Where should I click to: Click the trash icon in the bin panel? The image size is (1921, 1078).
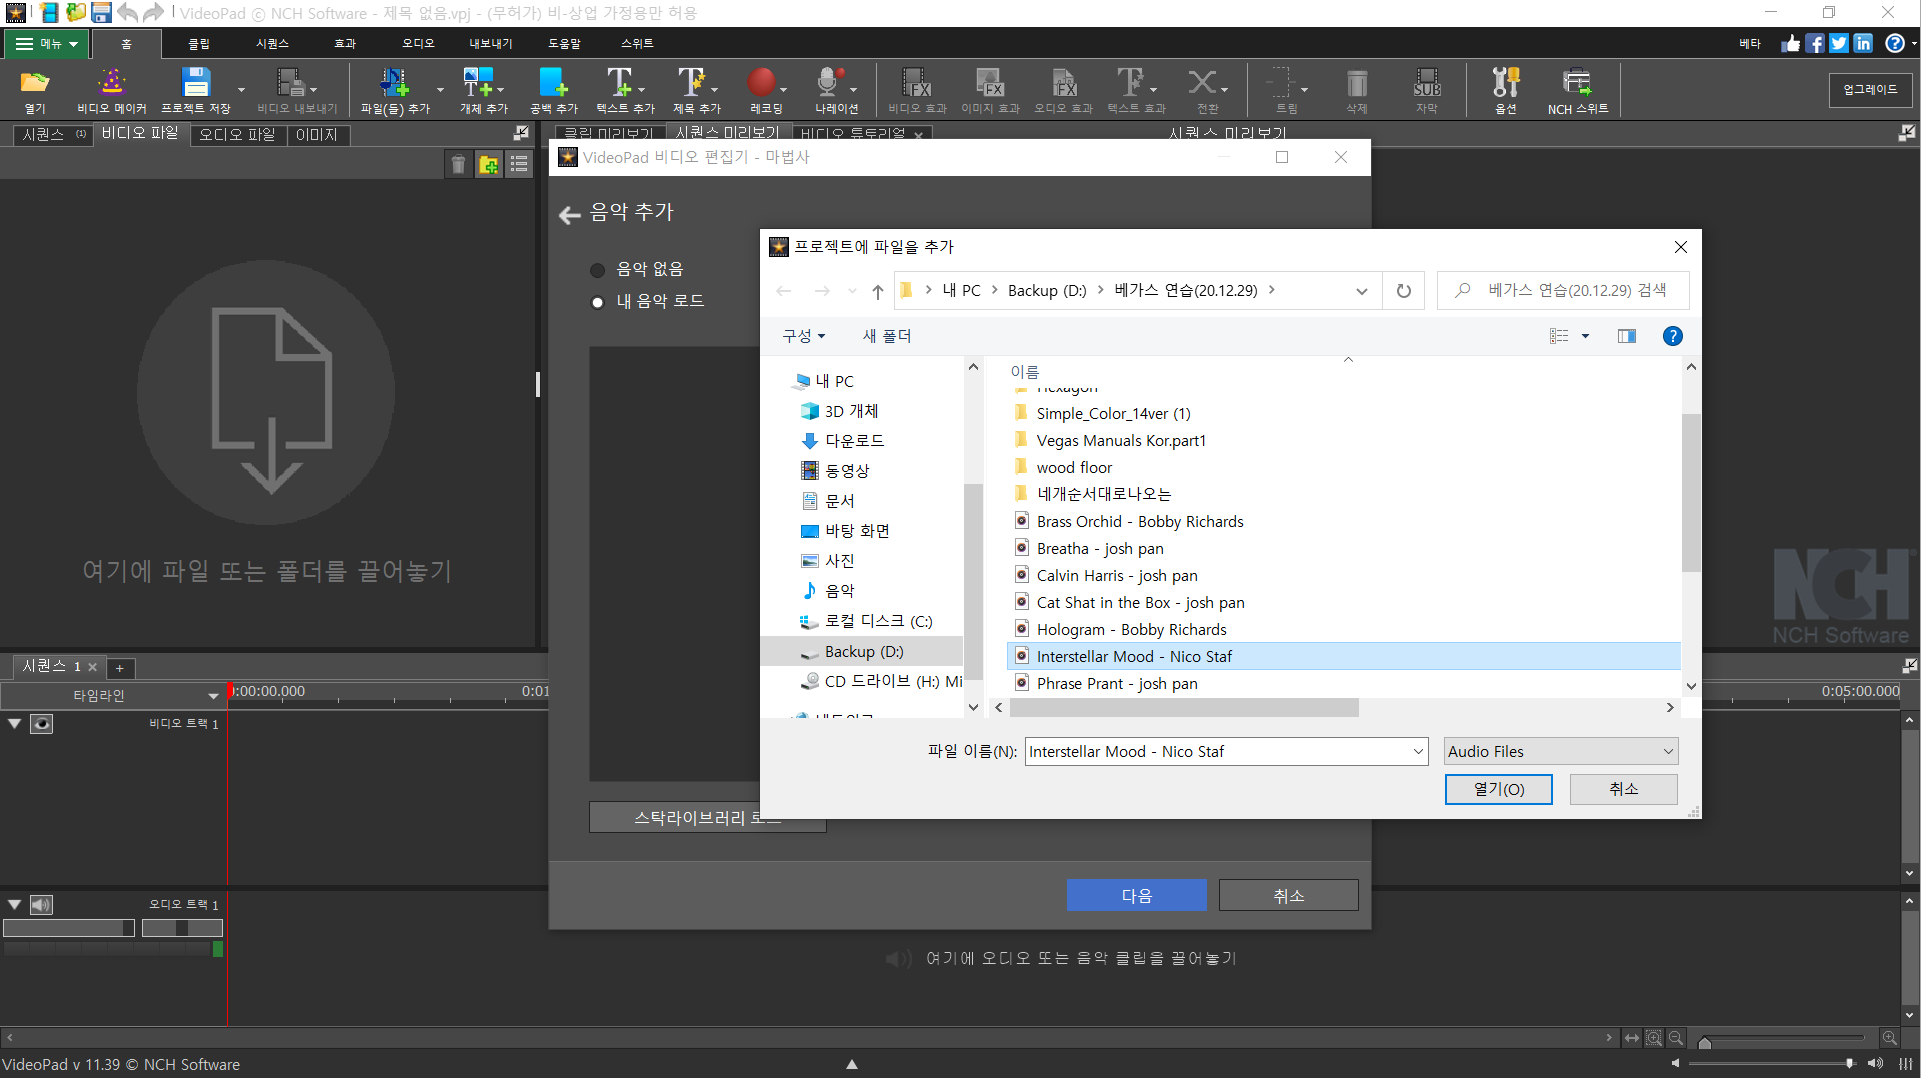pyautogui.click(x=458, y=165)
